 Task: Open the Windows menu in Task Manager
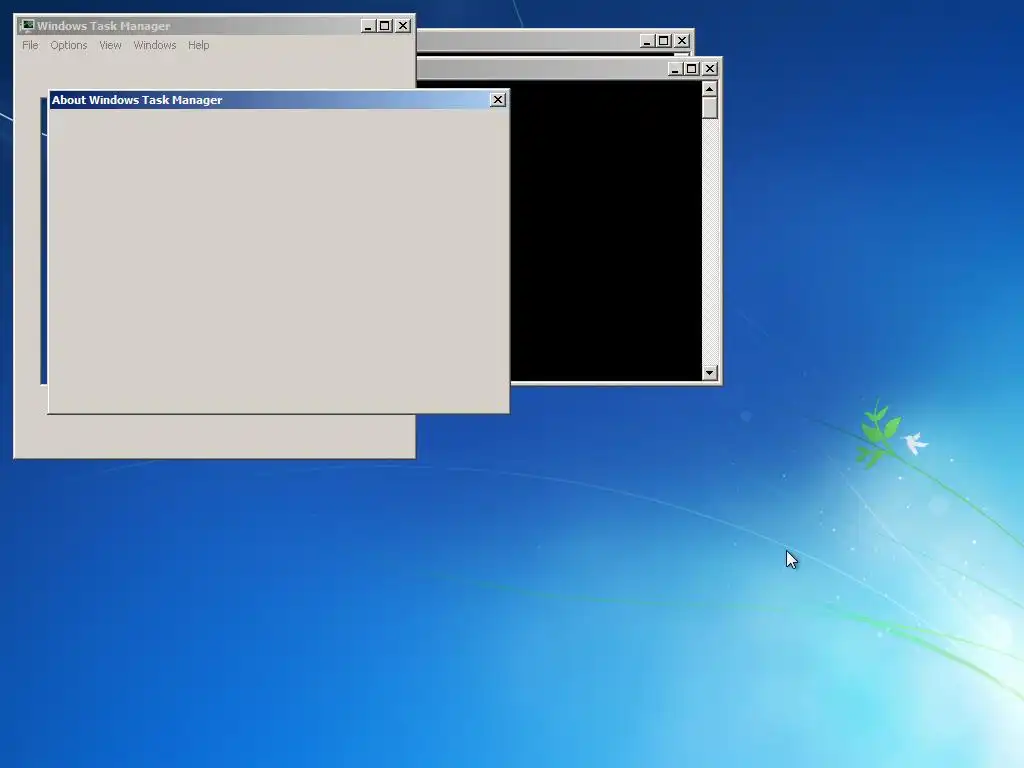click(x=155, y=45)
